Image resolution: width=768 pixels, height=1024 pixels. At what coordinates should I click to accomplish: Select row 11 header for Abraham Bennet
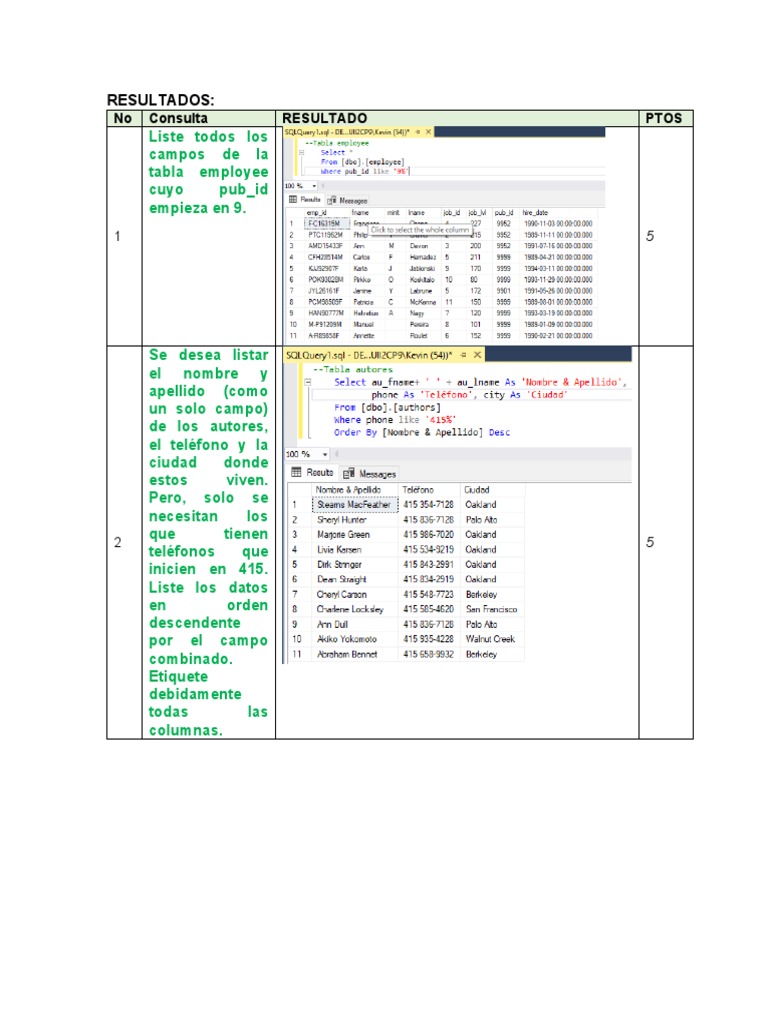click(296, 654)
